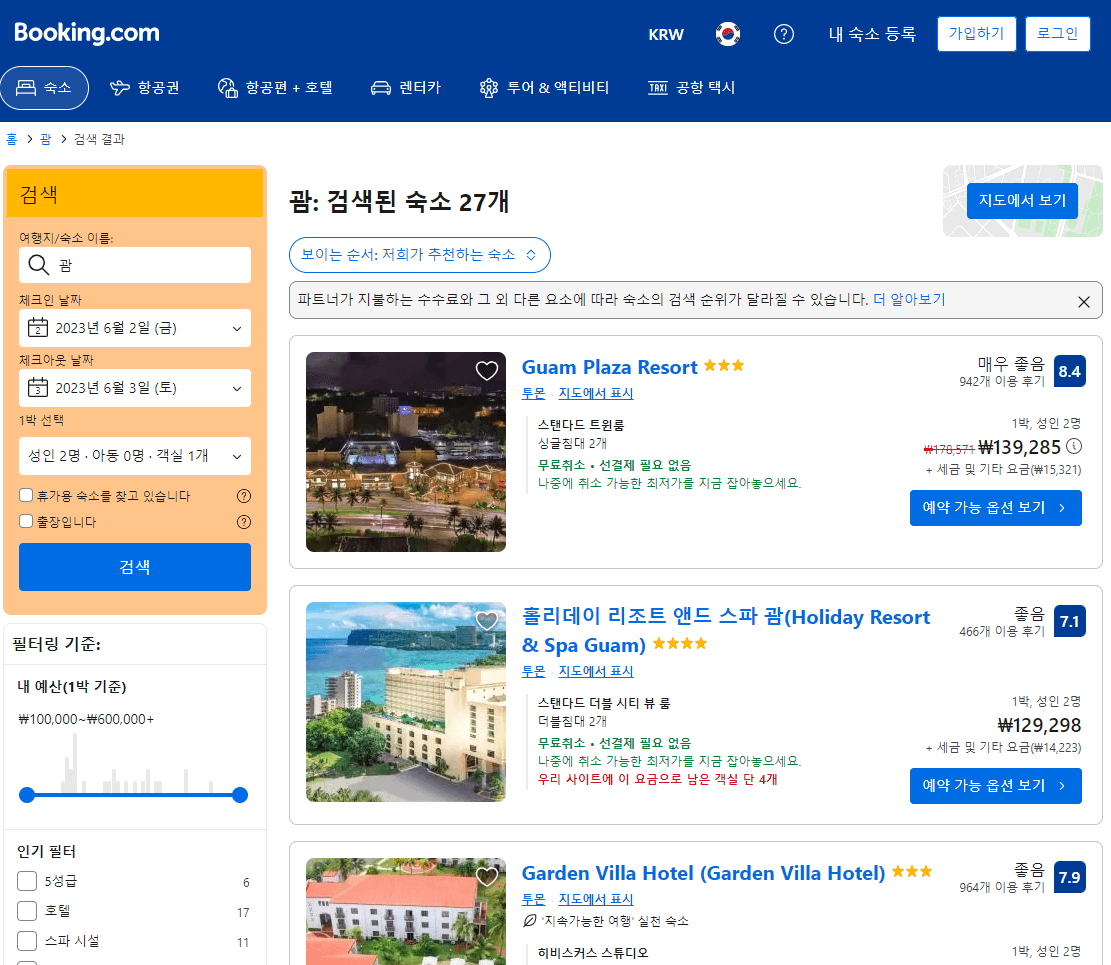Select the 항공편 + 호텔 tab
The height and width of the screenshot is (965, 1111).
[x=275, y=88]
